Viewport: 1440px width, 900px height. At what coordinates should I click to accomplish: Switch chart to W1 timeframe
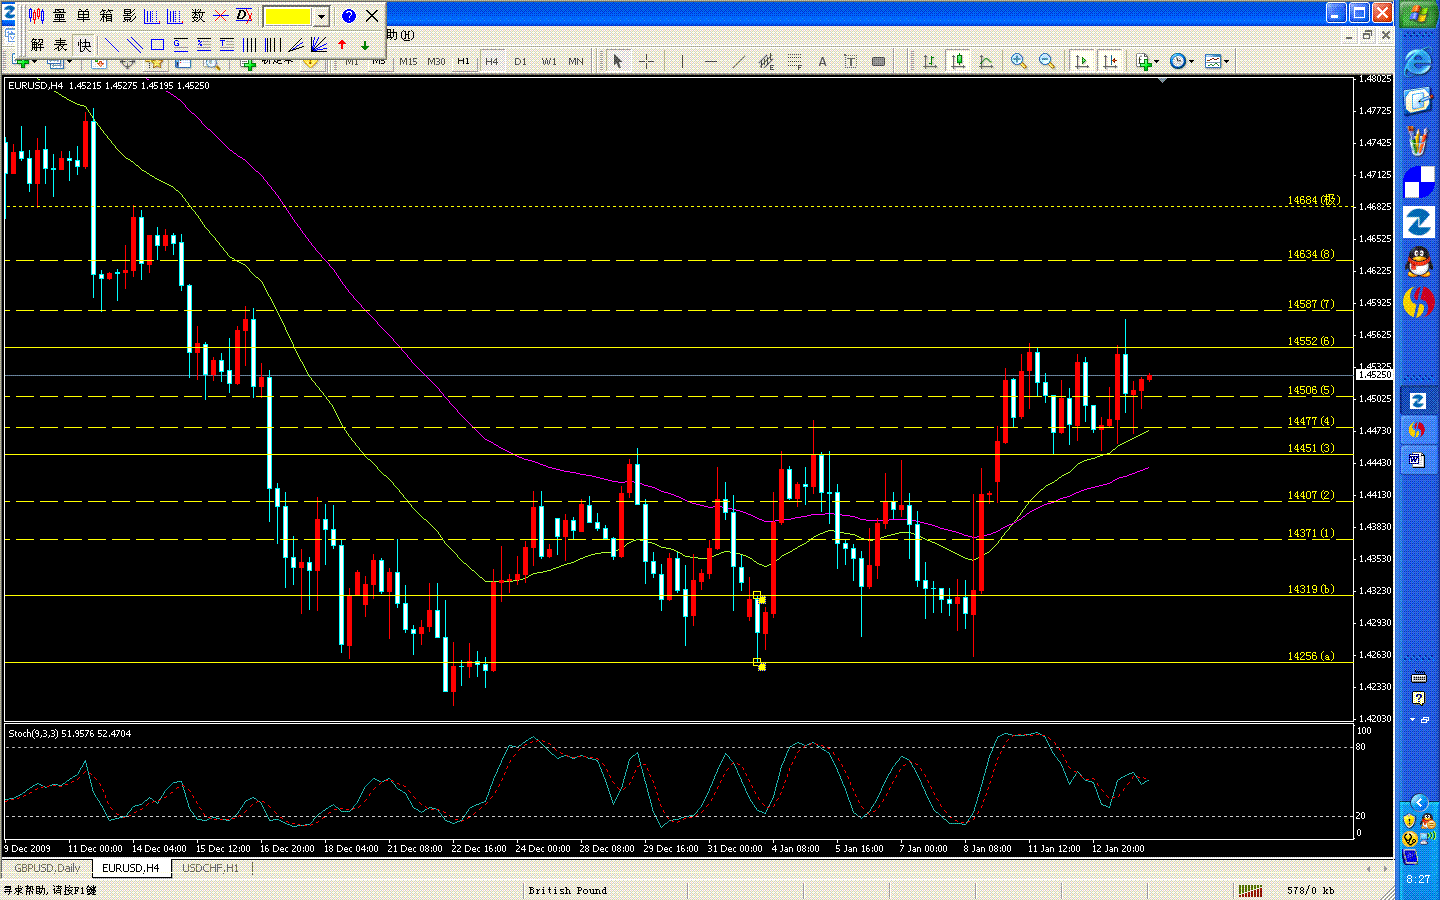pyautogui.click(x=549, y=62)
